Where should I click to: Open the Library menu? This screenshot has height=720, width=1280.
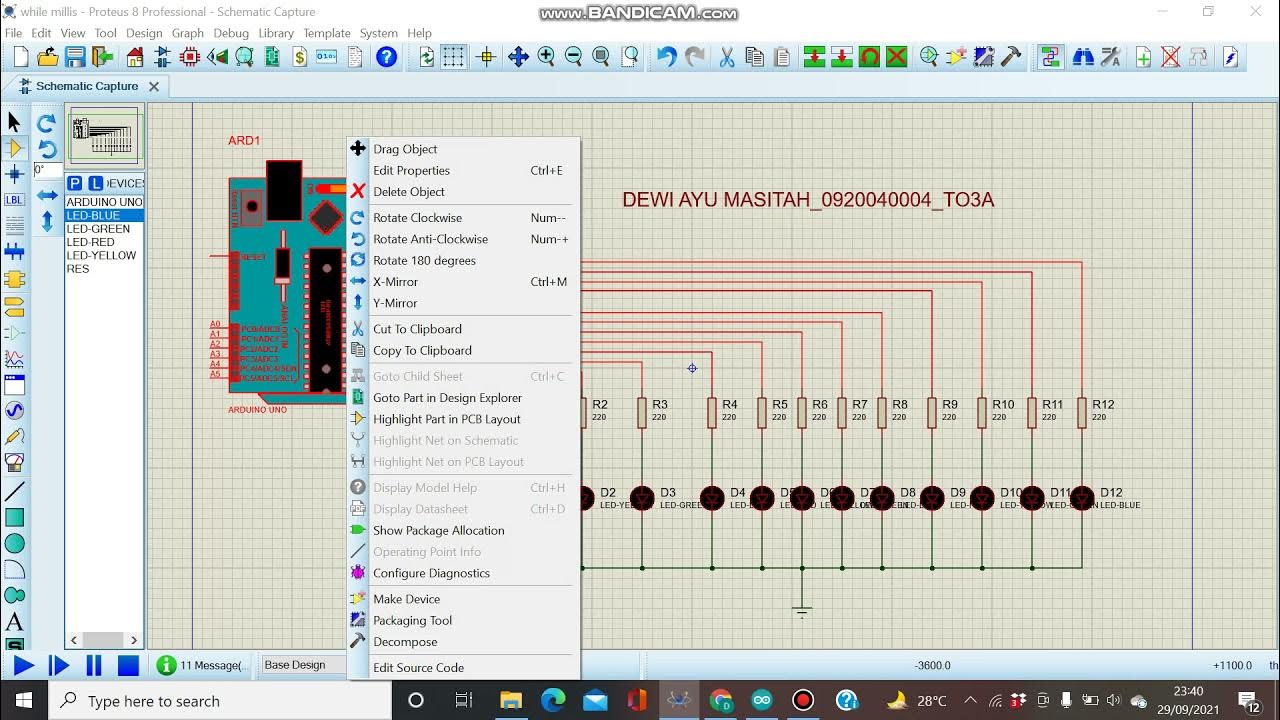[x=276, y=33]
